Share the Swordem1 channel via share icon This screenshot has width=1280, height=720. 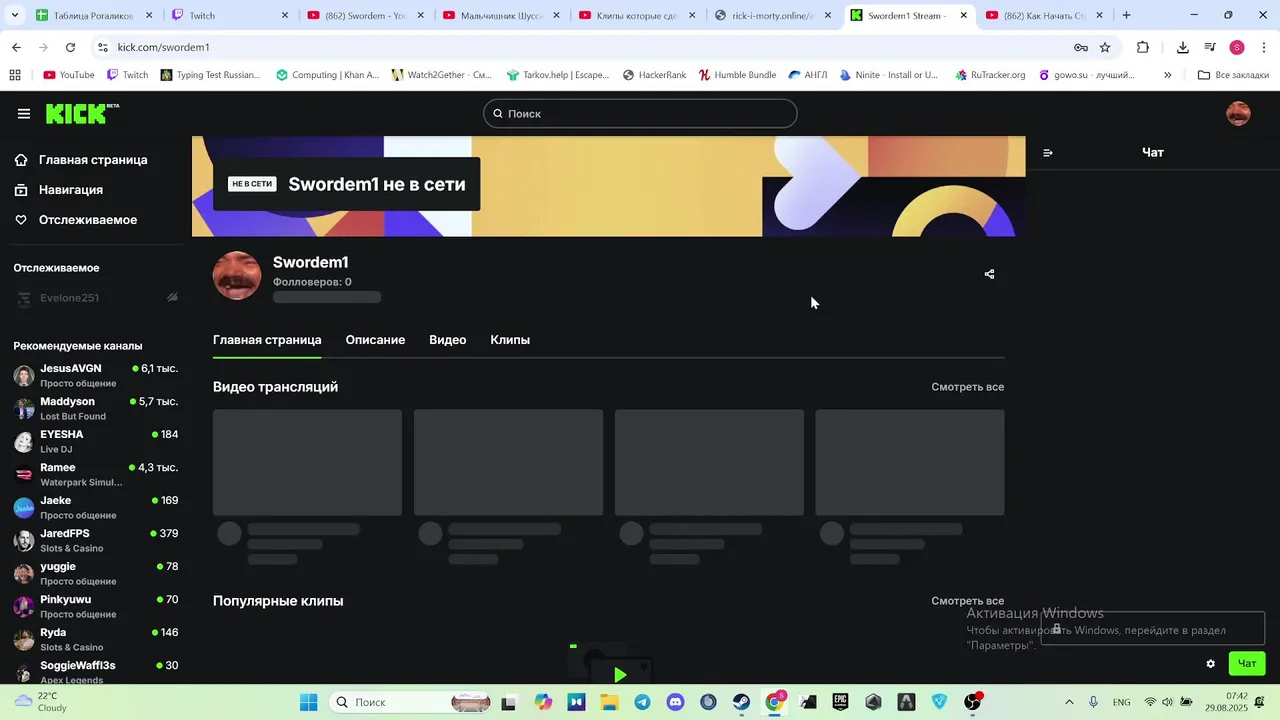989,274
